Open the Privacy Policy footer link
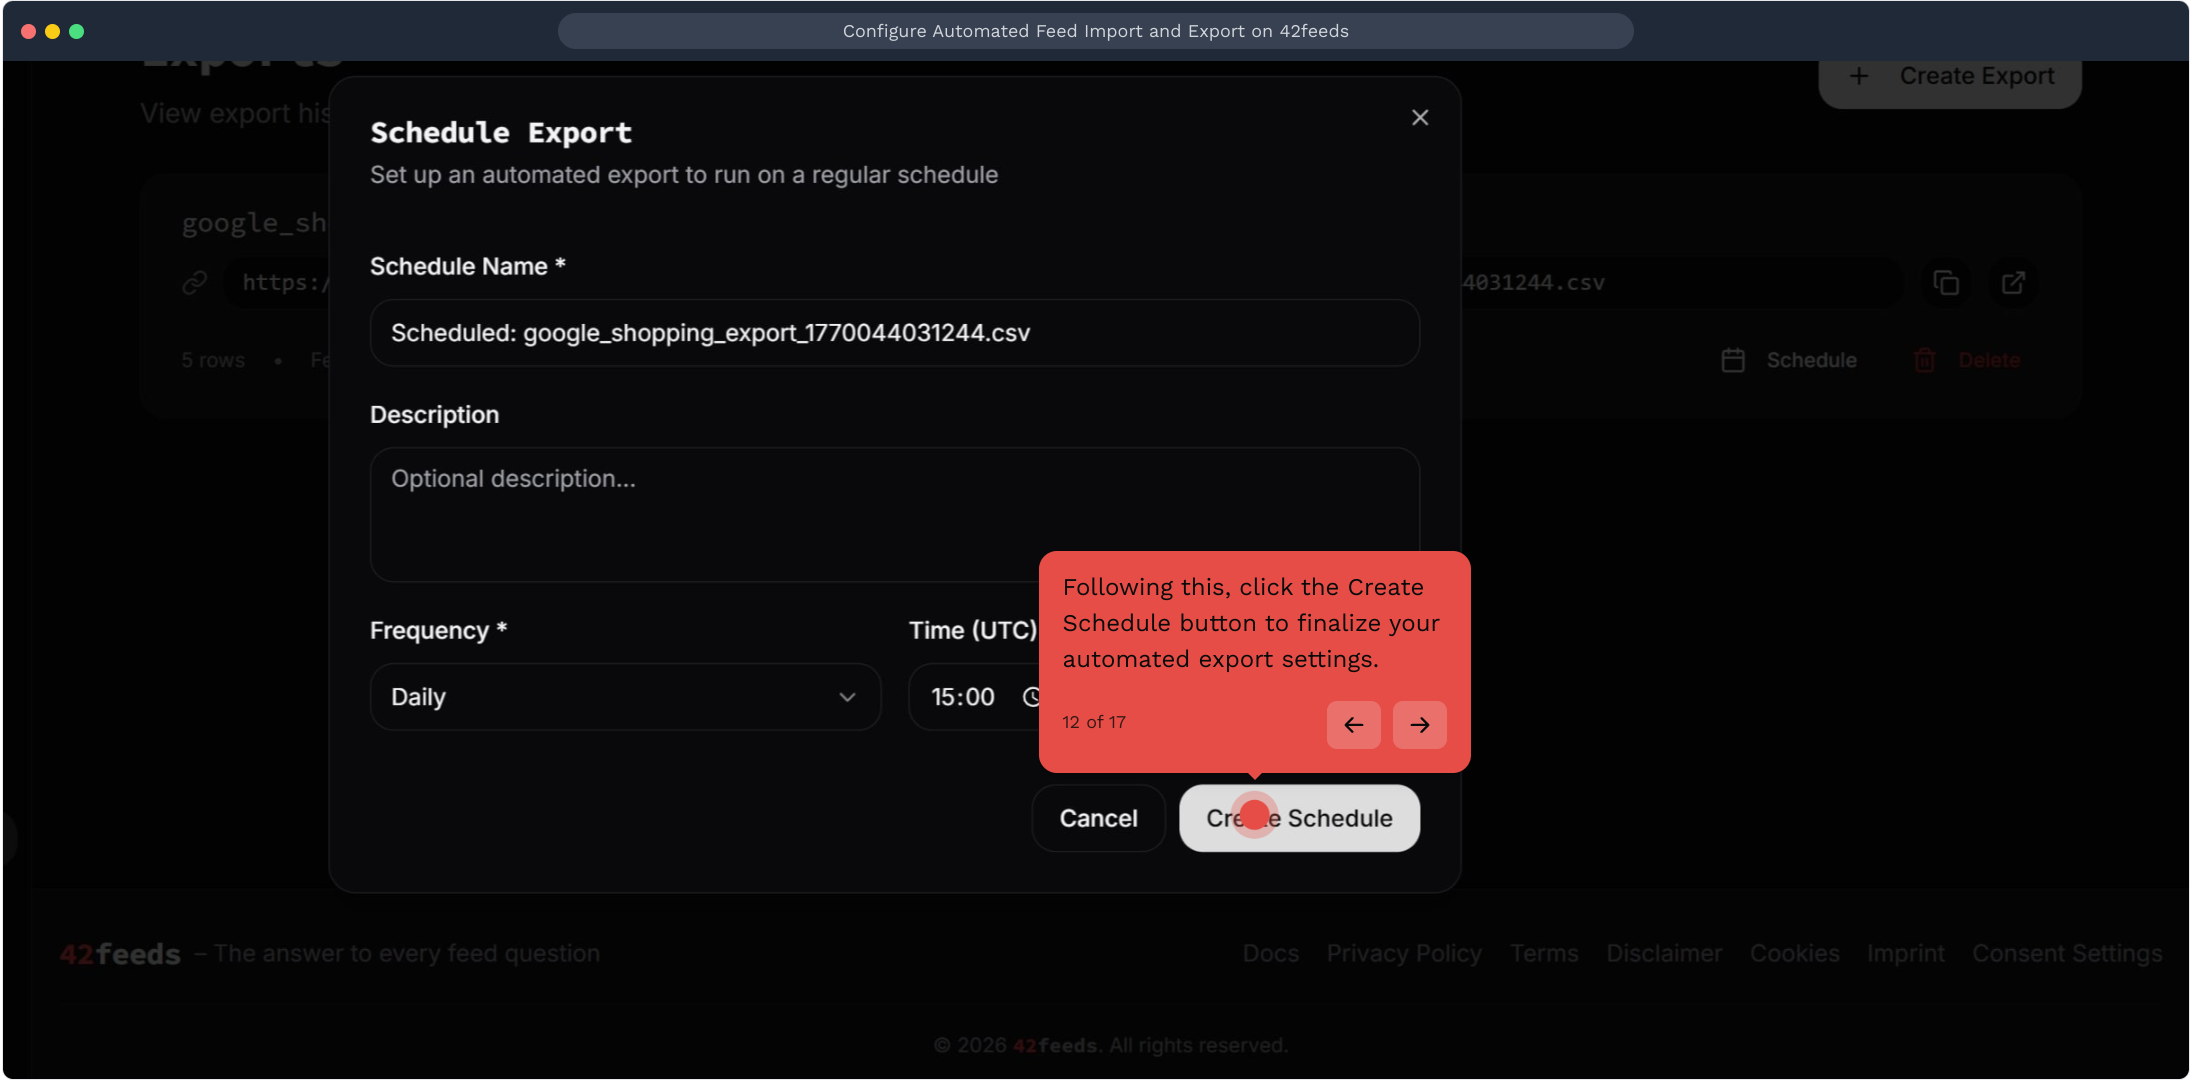Image resolution: width=2192 pixels, height=1080 pixels. (1403, 954)
